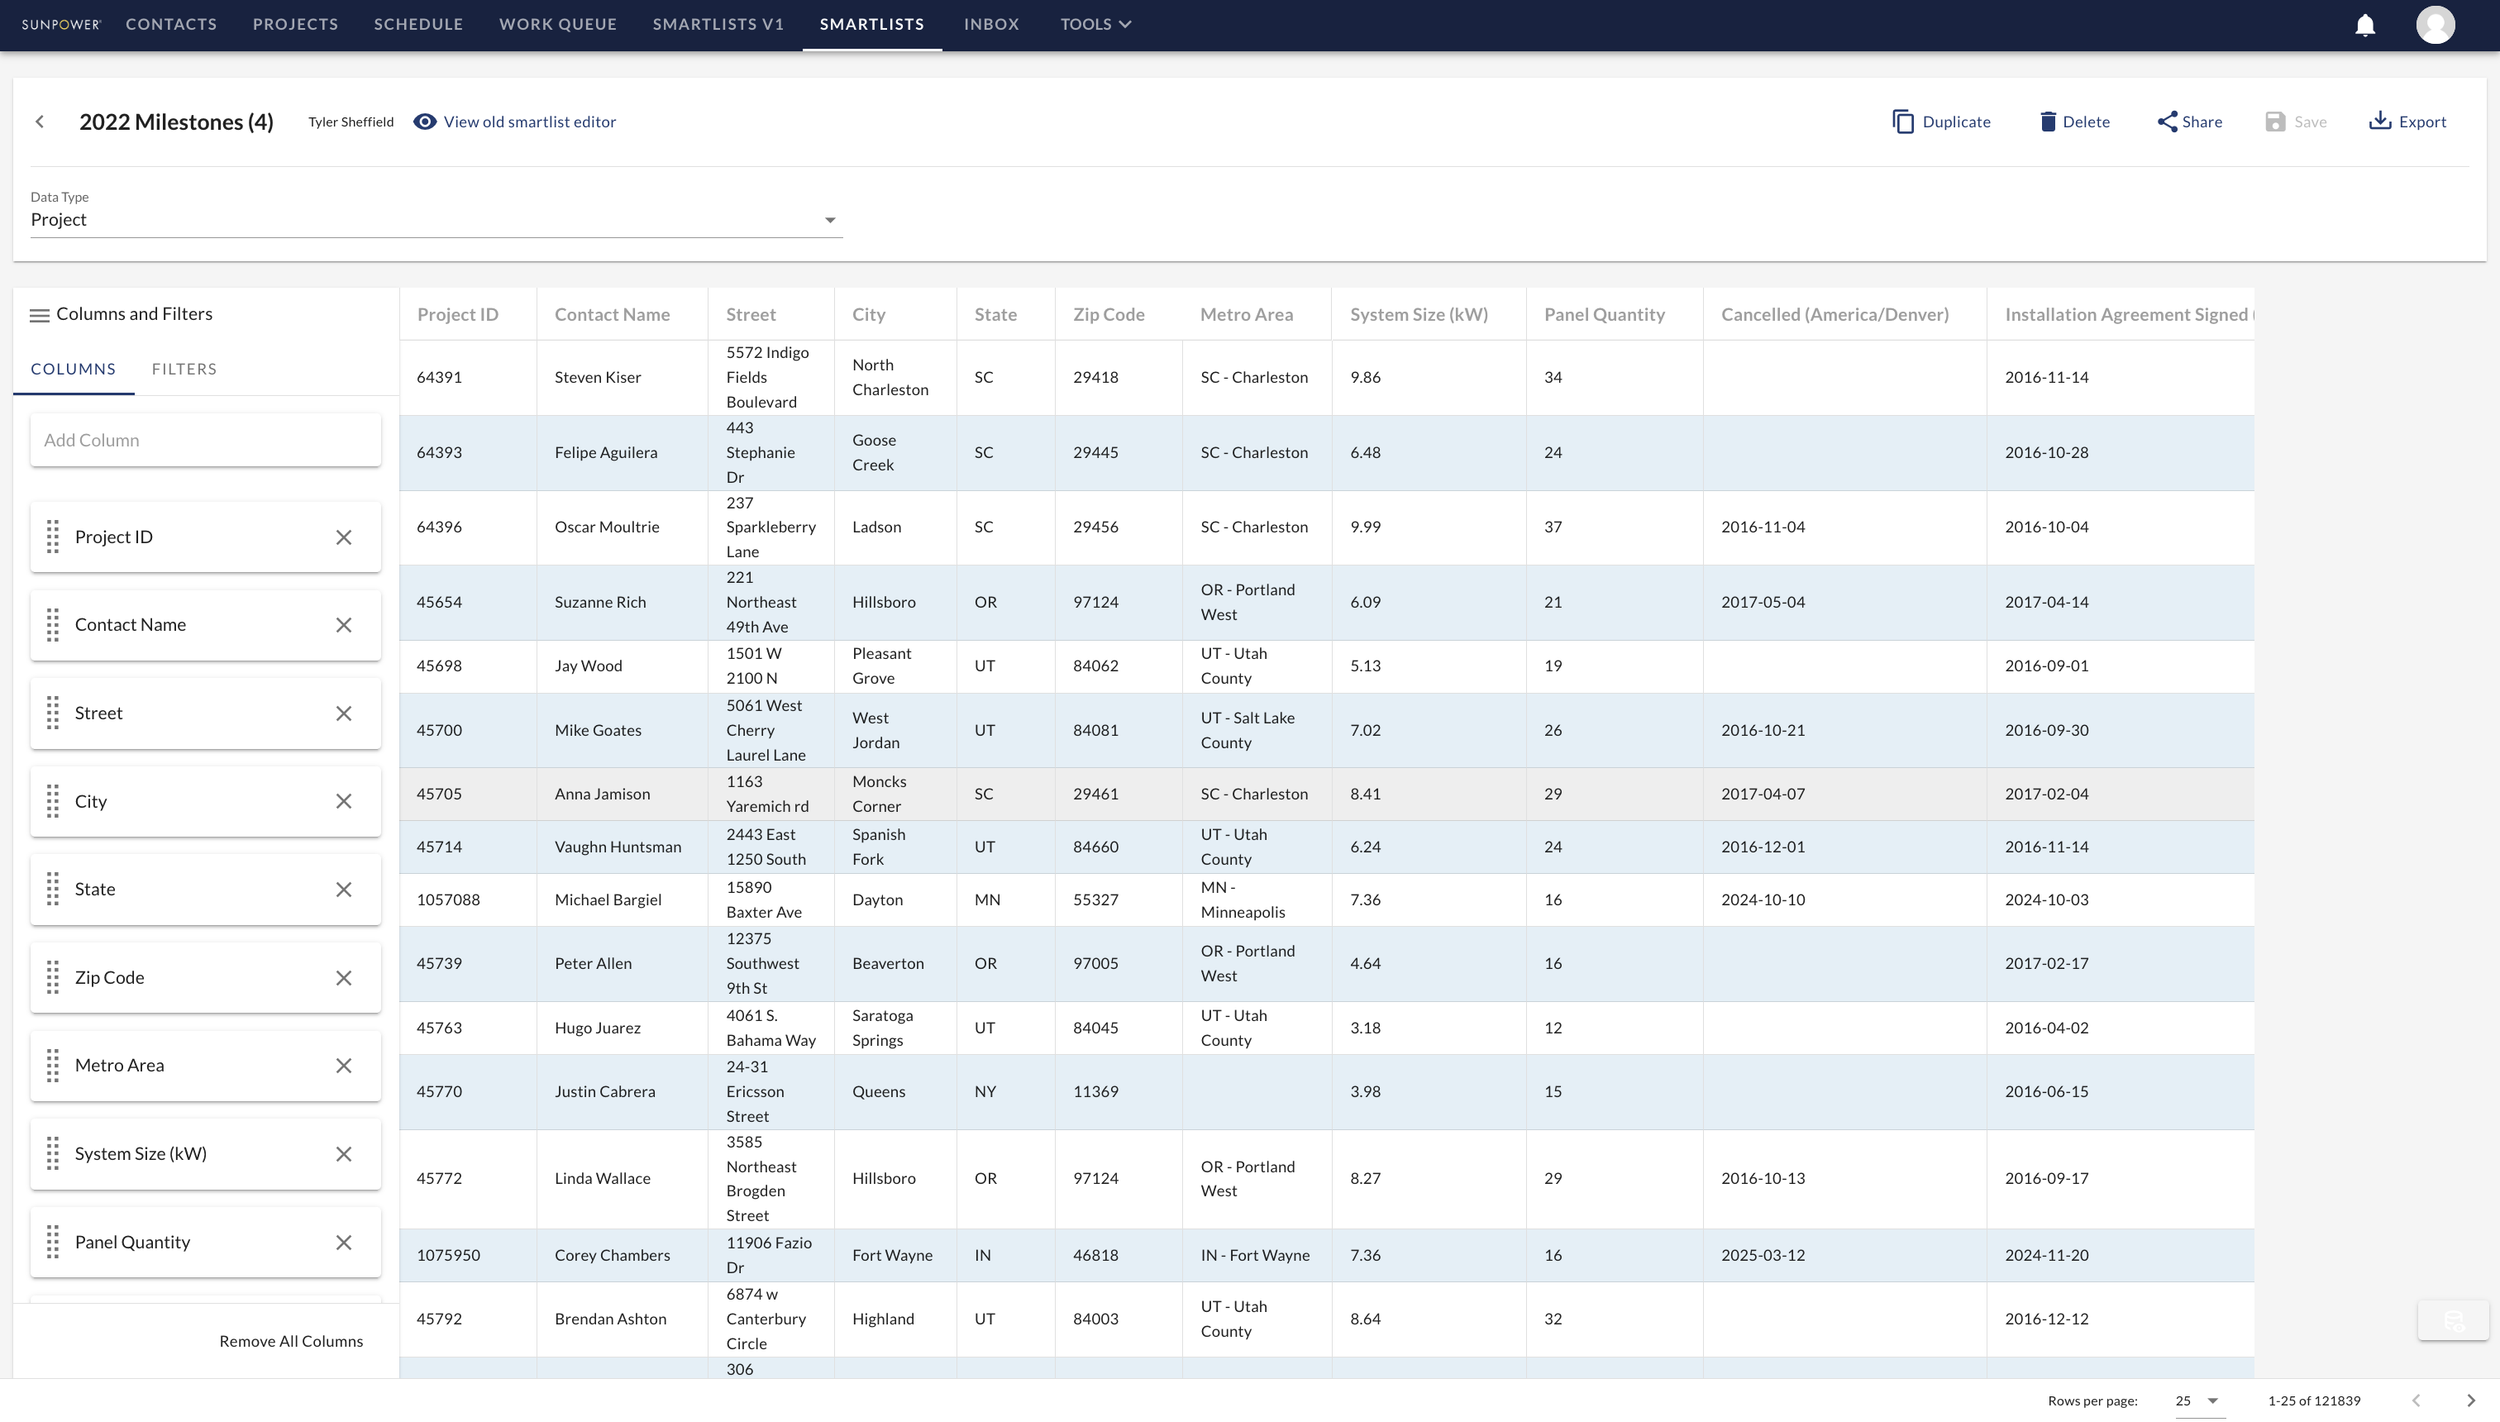
Task: Open the Data Type dropdown showing Project
Action: [x=829, y=218]
